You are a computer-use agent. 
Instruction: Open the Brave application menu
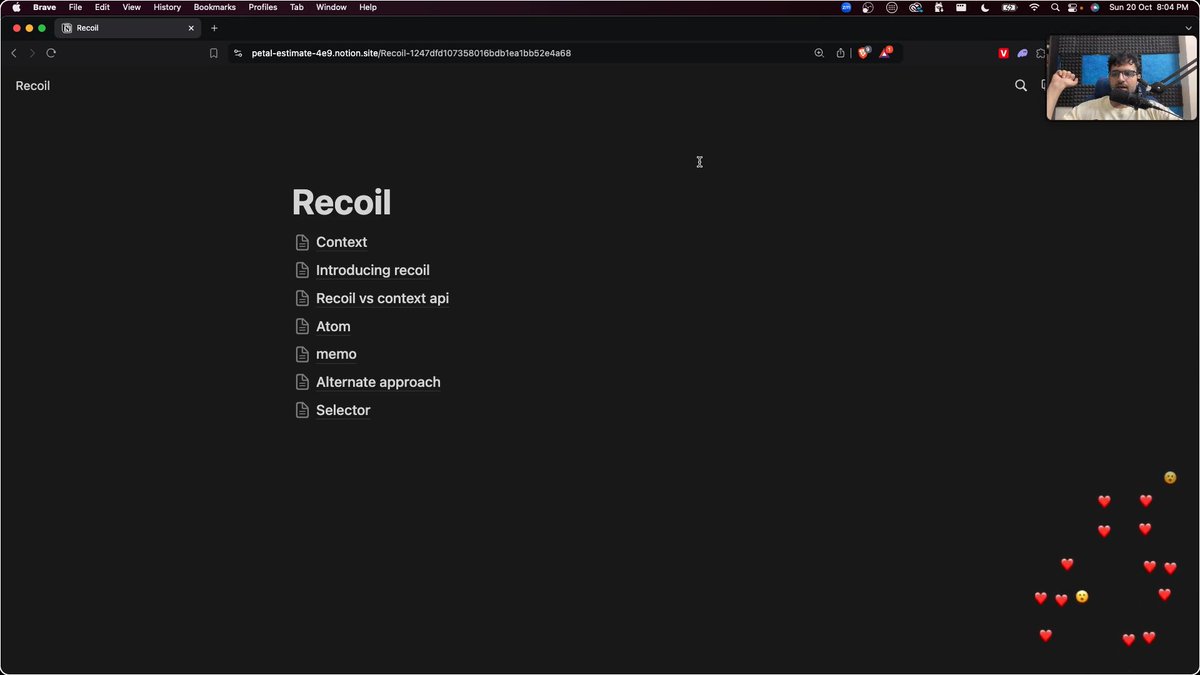[x=44, y=7]
